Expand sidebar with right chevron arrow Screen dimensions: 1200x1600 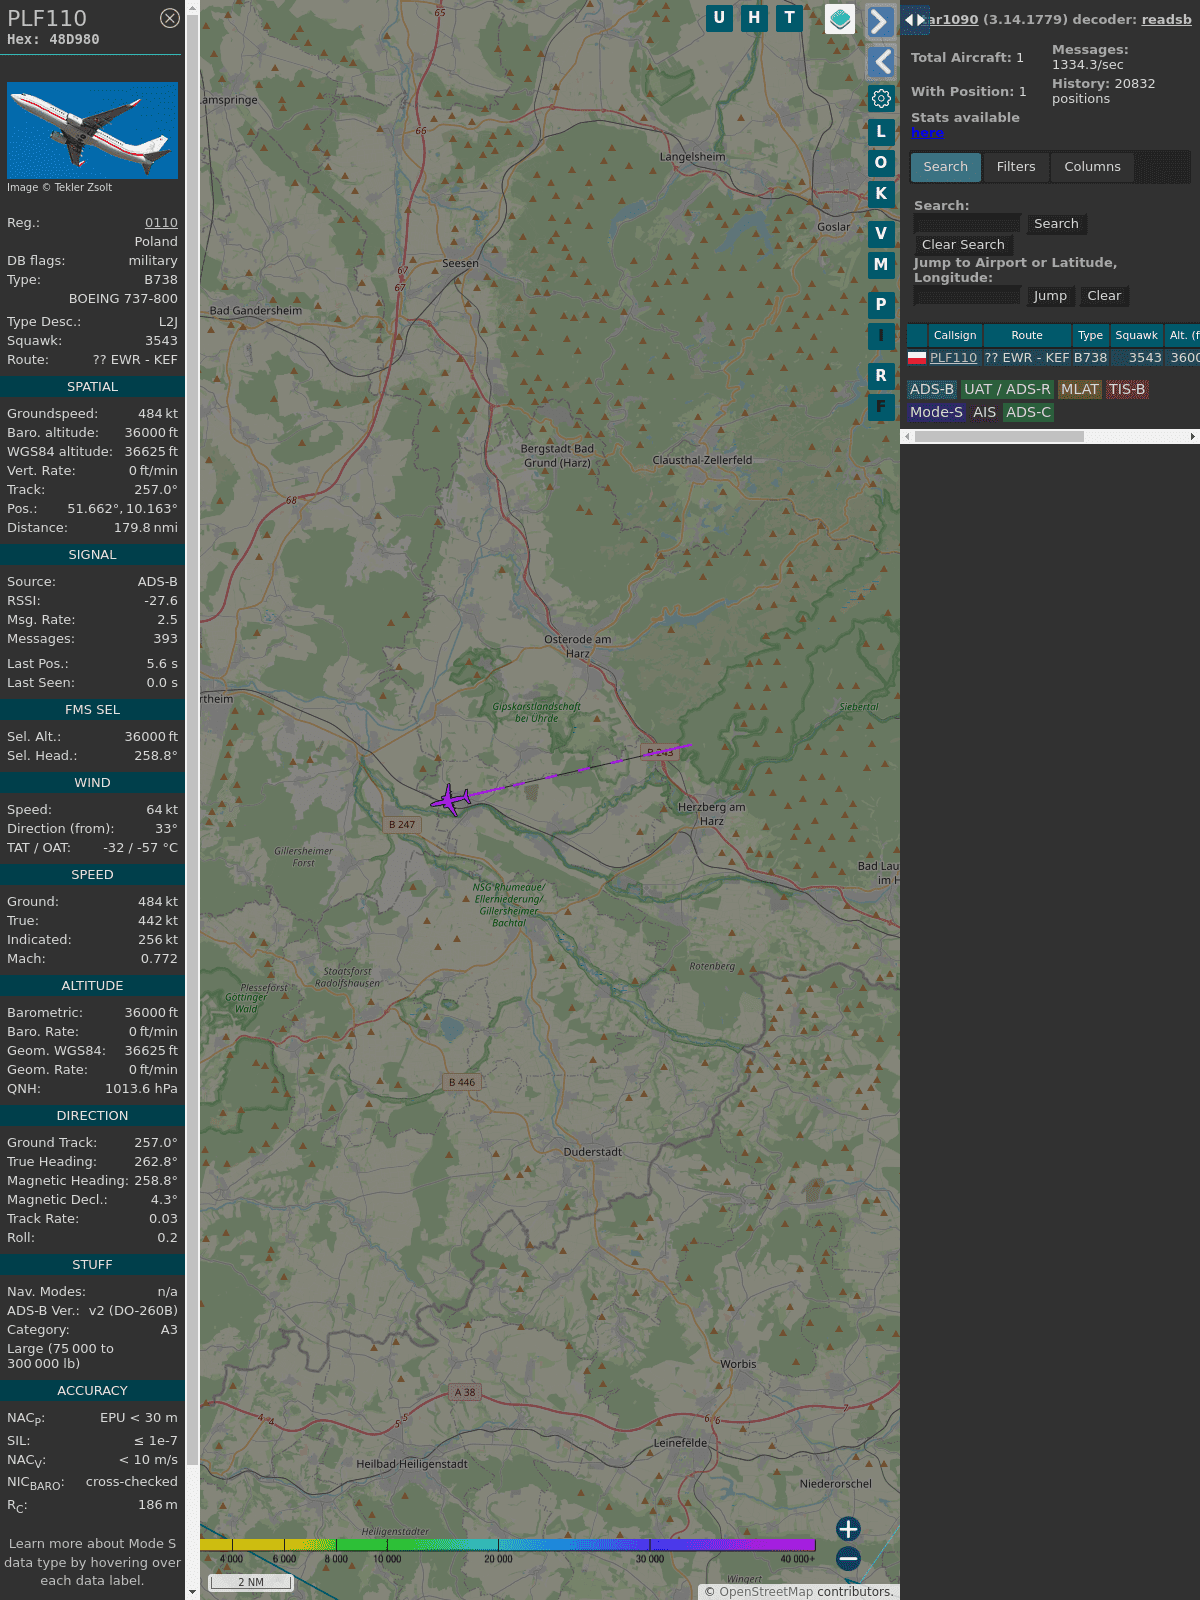pyautogui.click(x=879, y=21)
